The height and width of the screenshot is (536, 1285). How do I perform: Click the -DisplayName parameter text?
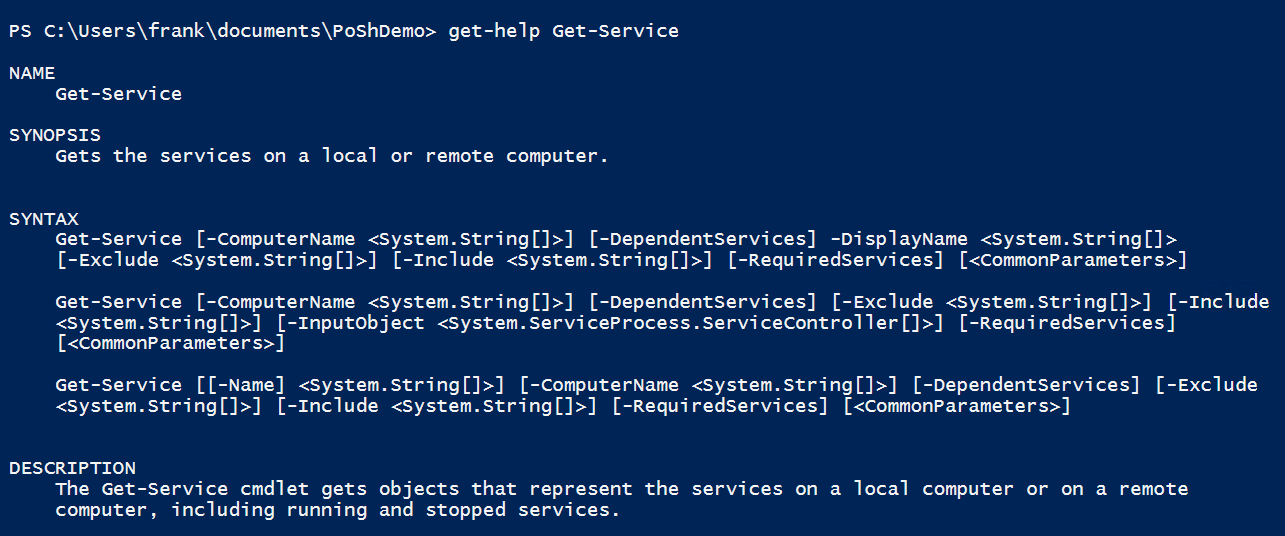(899, 239)
